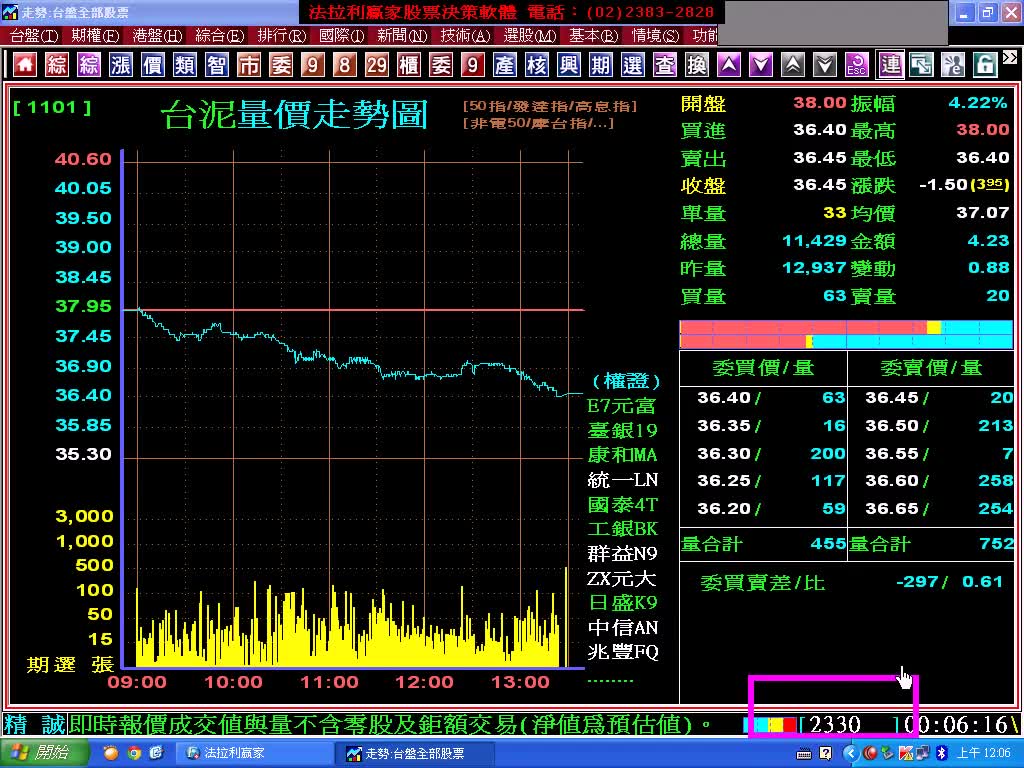This screenshot has width=1024, height=768.
Task: Click the 興 emerging market toolbar icon
Action: 569,65
